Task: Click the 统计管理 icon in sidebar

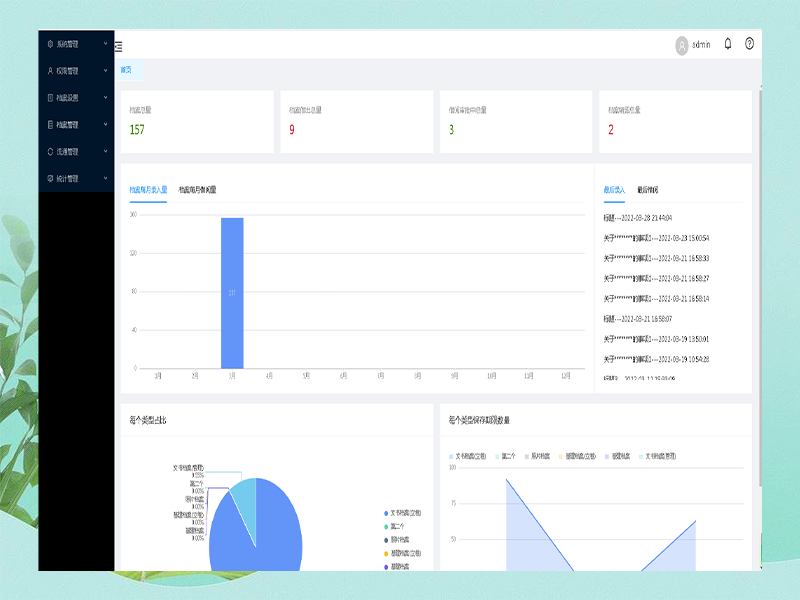Action: tap(50, 178)
